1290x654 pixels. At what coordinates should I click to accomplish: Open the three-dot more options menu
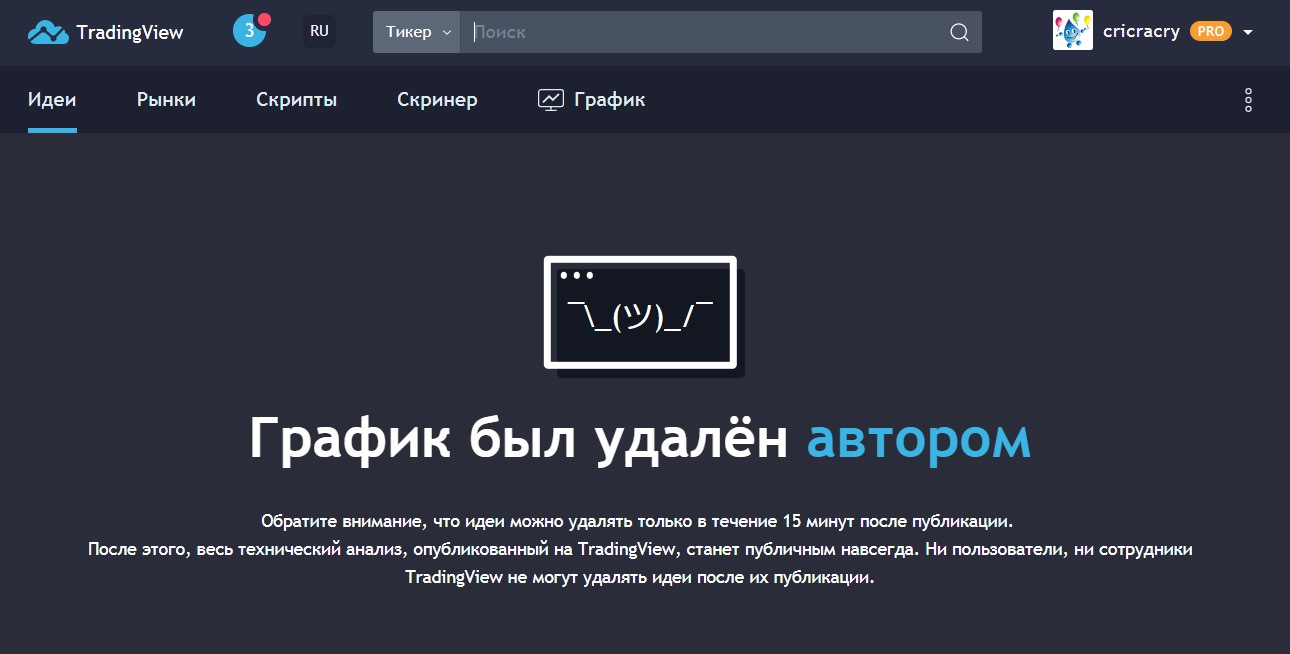coord(1248,100)
